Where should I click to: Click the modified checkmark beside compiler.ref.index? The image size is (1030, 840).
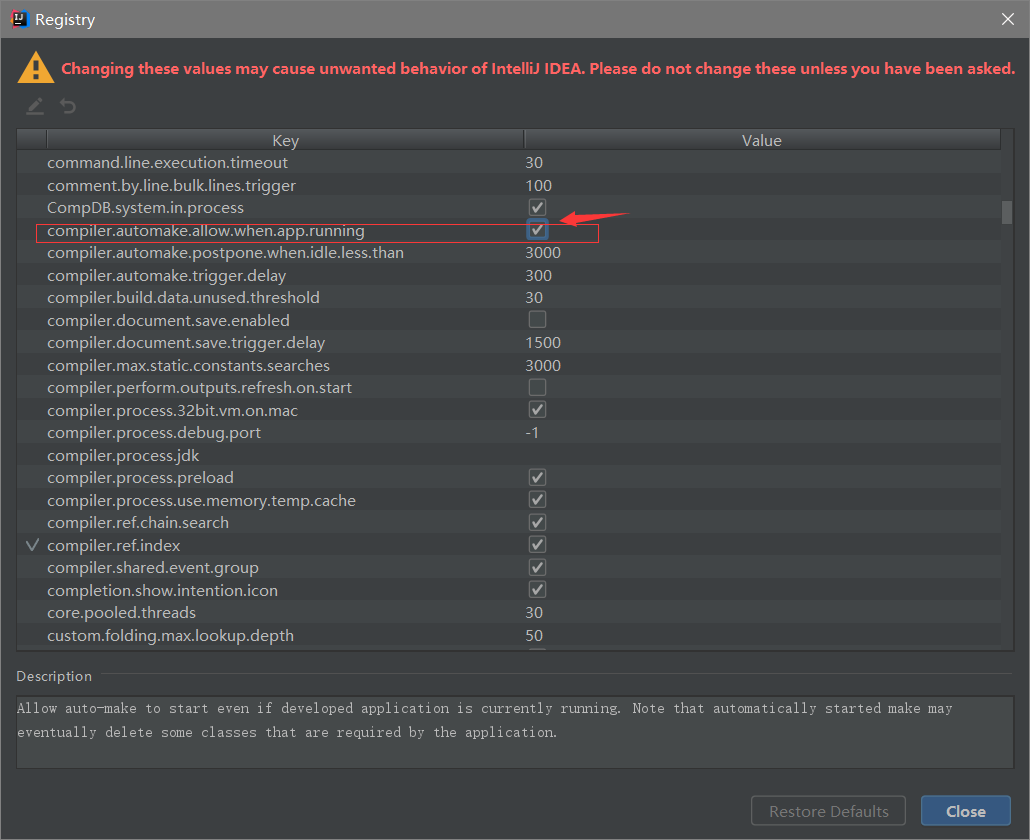(x=32, y=545)
